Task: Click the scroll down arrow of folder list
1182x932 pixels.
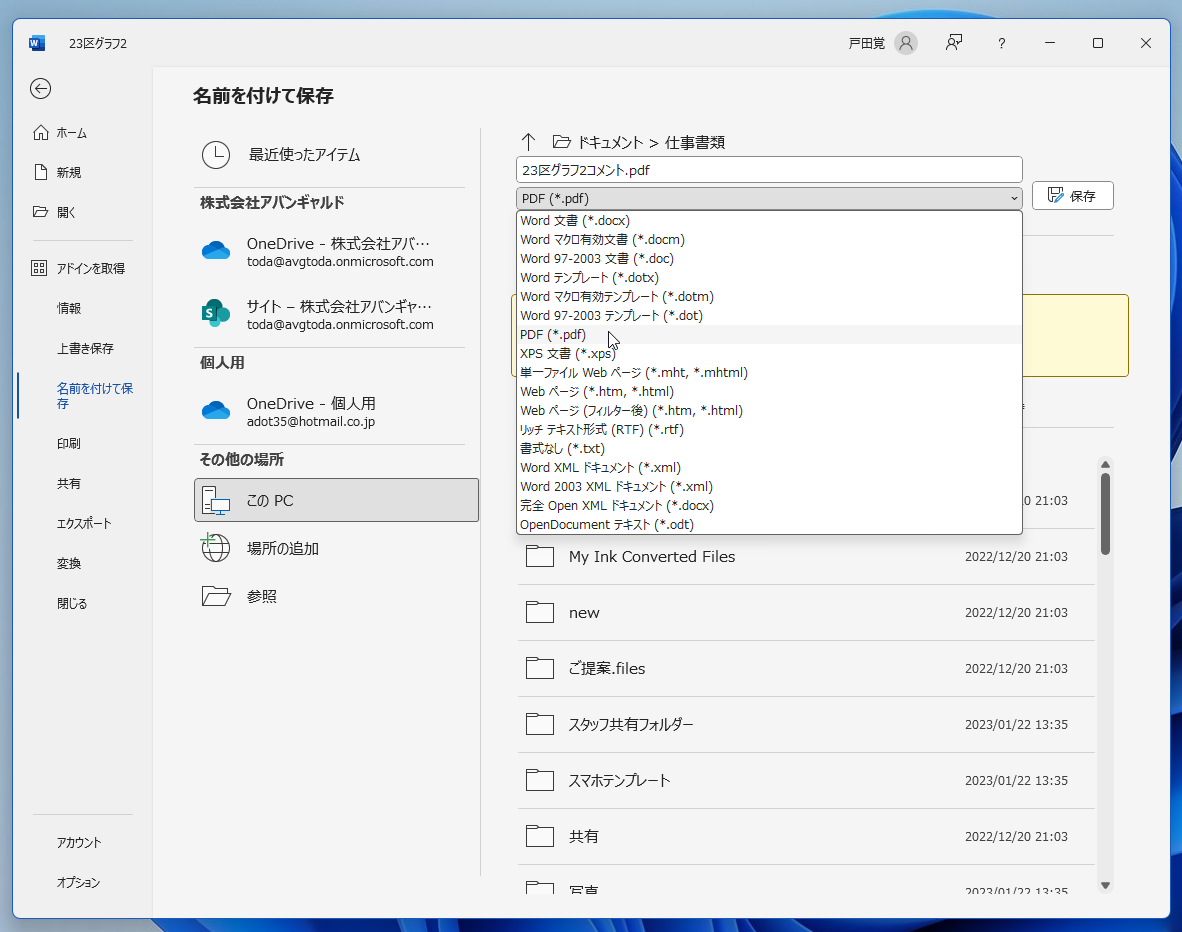Action: point(1105,885)
